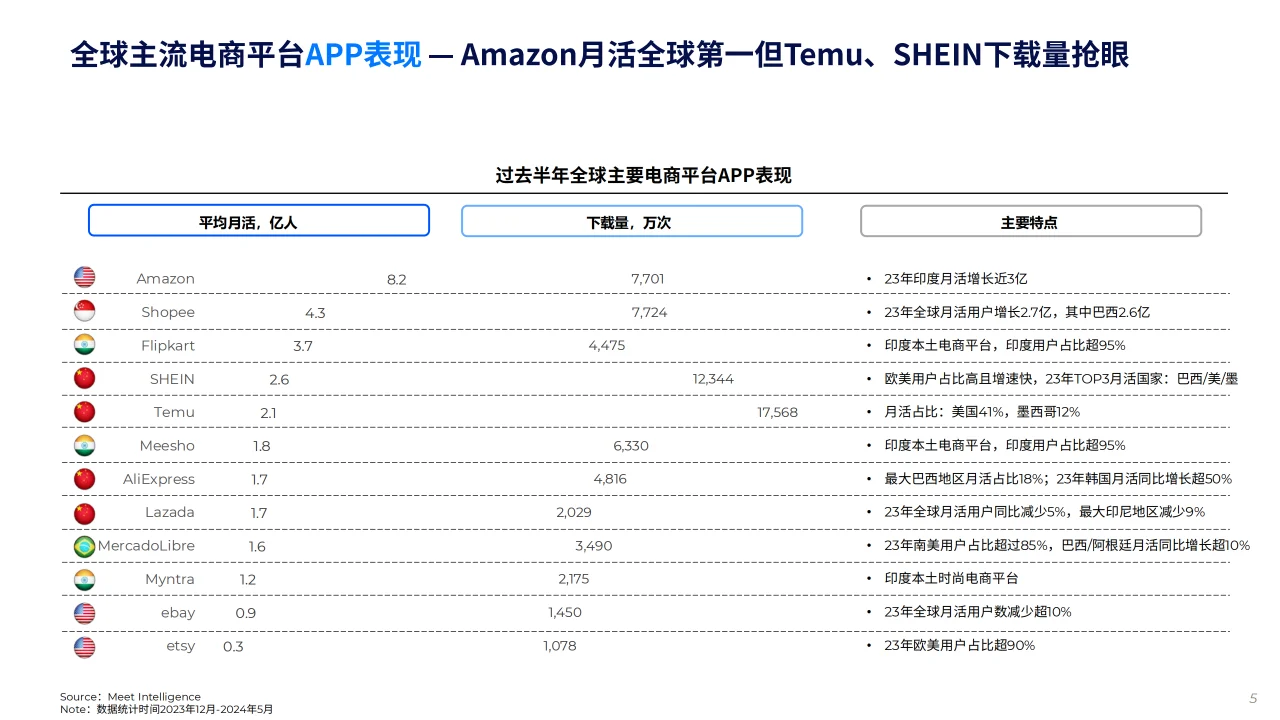Click the India flag icon beside Myntra
This screenshot has height=720, width=1280.
(85, 579)
